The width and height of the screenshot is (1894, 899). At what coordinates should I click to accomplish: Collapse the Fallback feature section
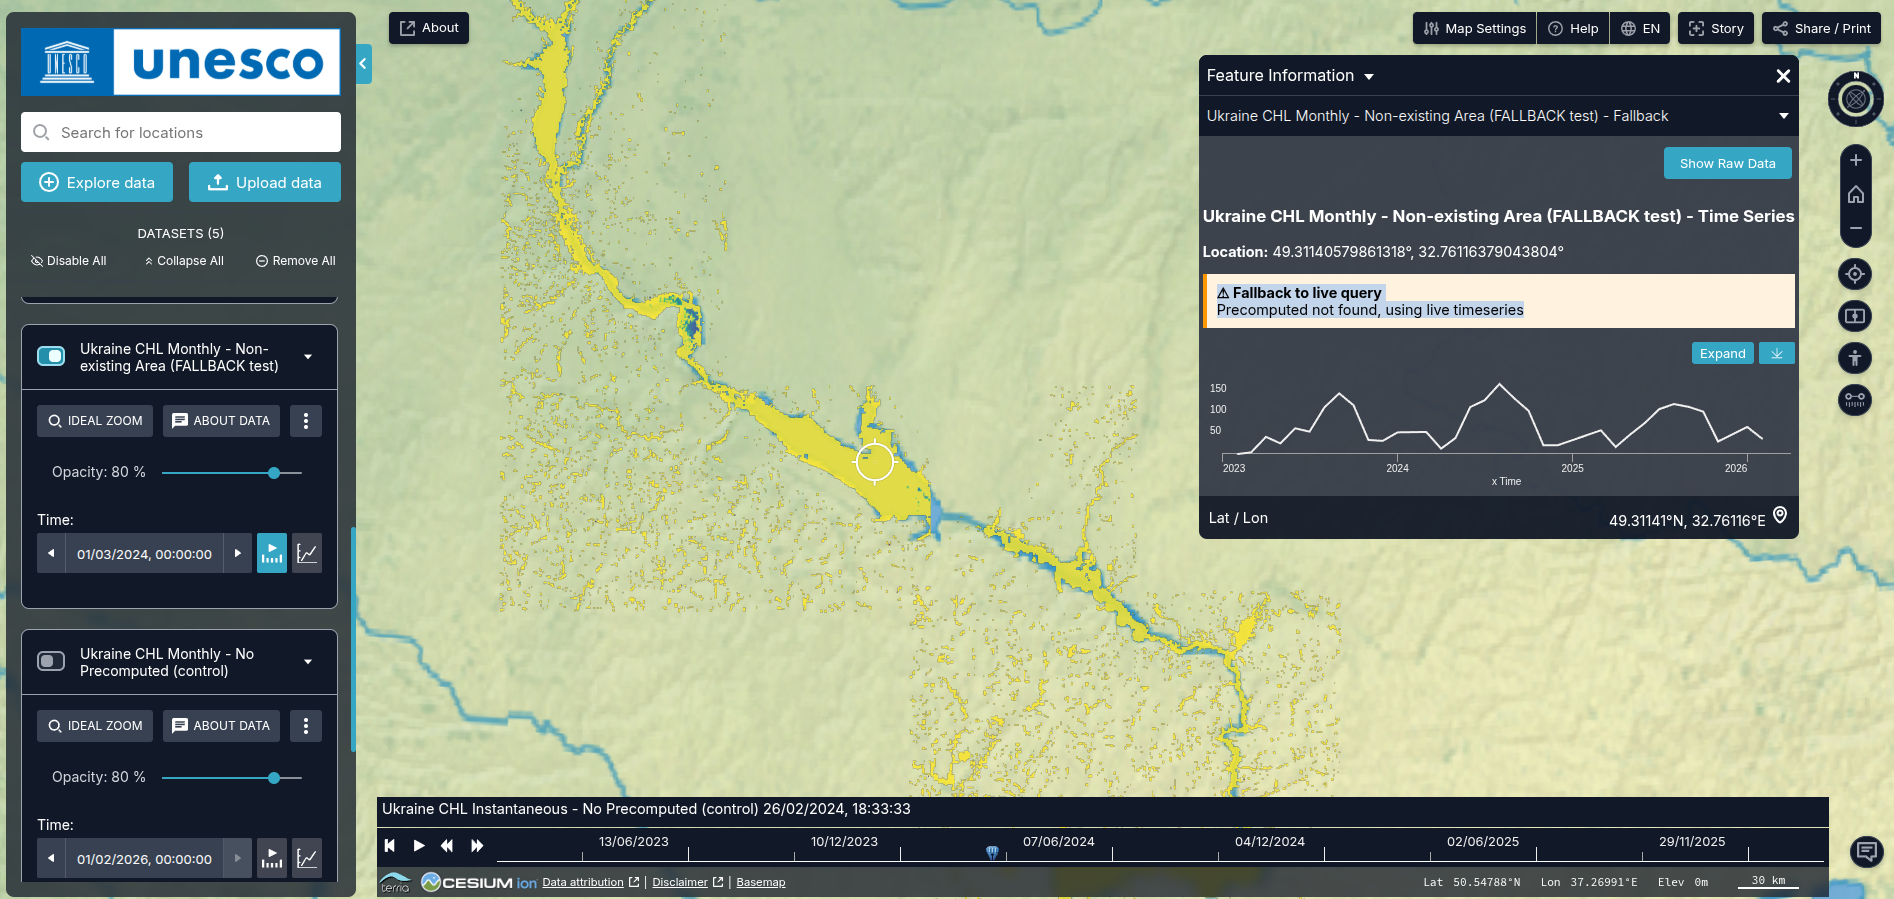(1783, 116)
